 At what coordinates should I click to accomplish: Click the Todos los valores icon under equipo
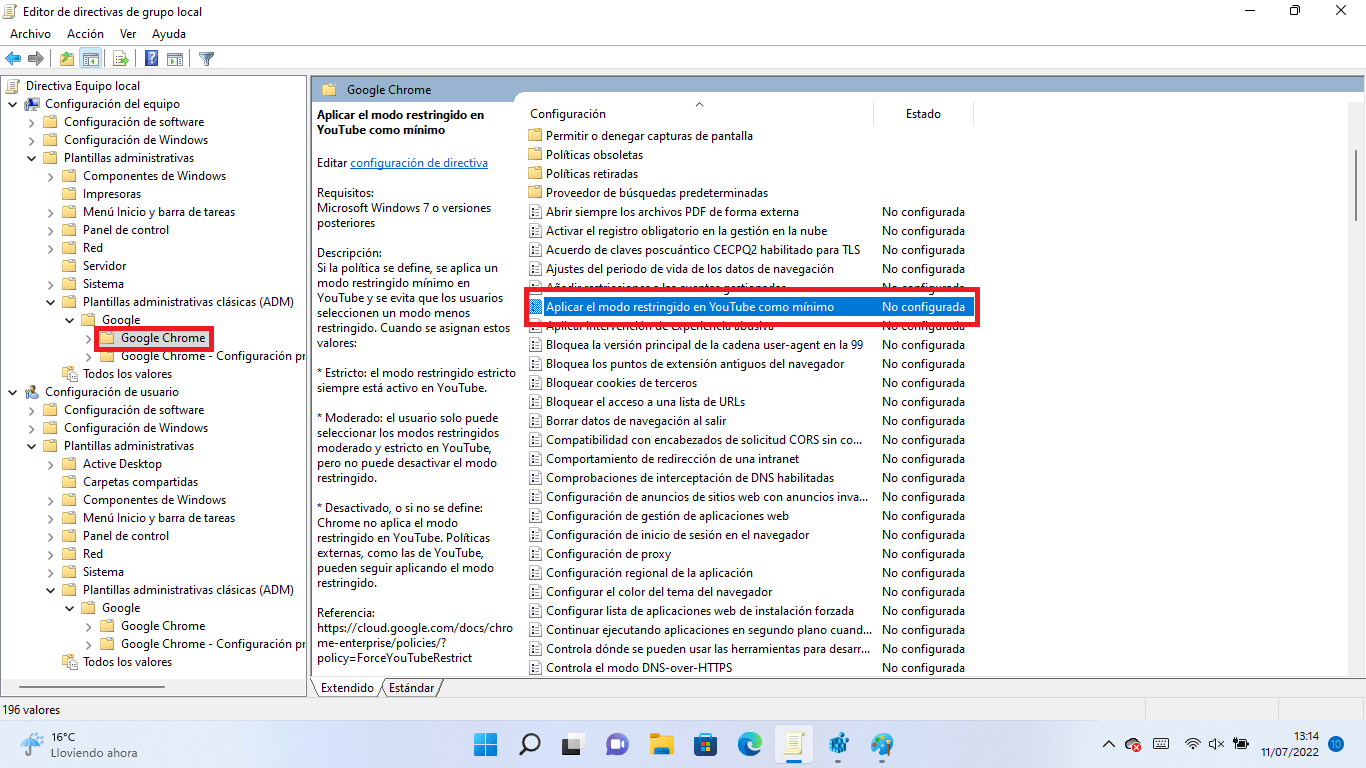(69, 374)
